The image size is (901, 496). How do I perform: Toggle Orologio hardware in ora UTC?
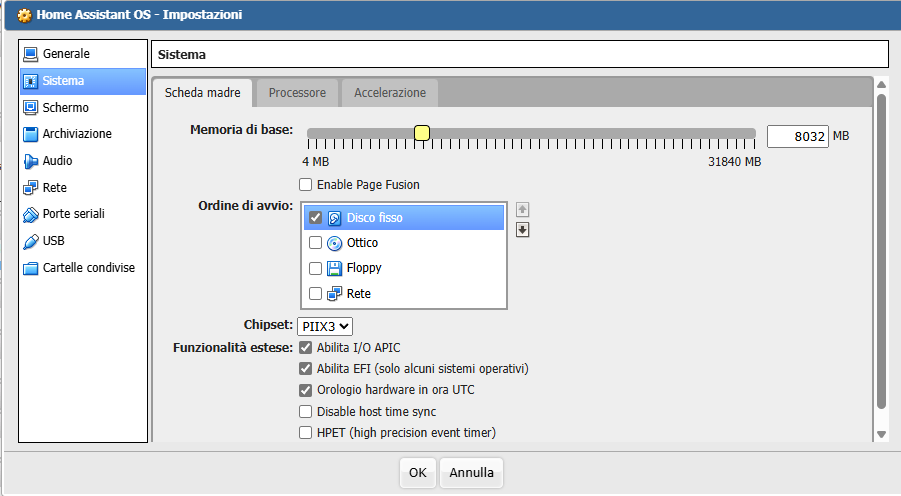306,390
